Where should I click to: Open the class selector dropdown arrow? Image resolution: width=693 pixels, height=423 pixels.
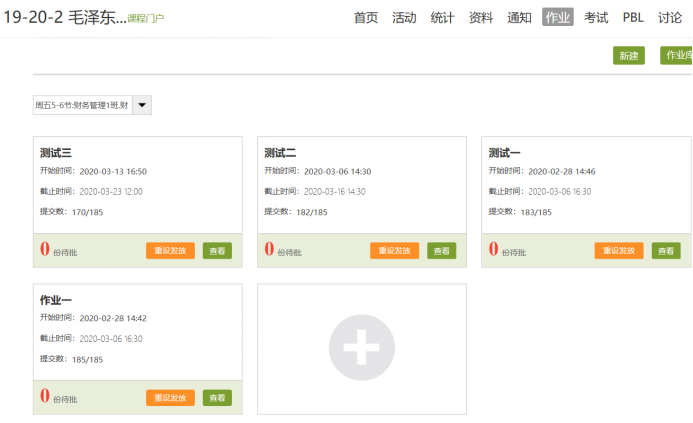click(142, 105)
